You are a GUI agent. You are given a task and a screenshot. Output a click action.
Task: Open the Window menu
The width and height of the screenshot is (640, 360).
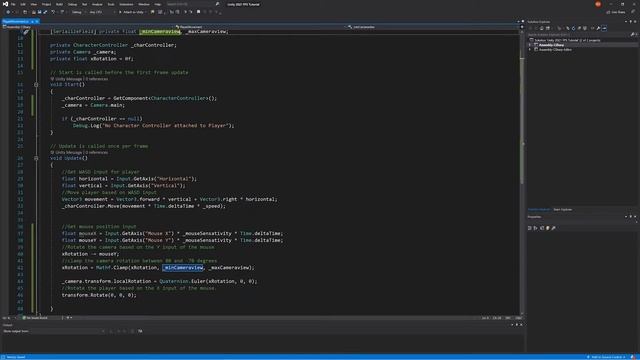point(144,4)
